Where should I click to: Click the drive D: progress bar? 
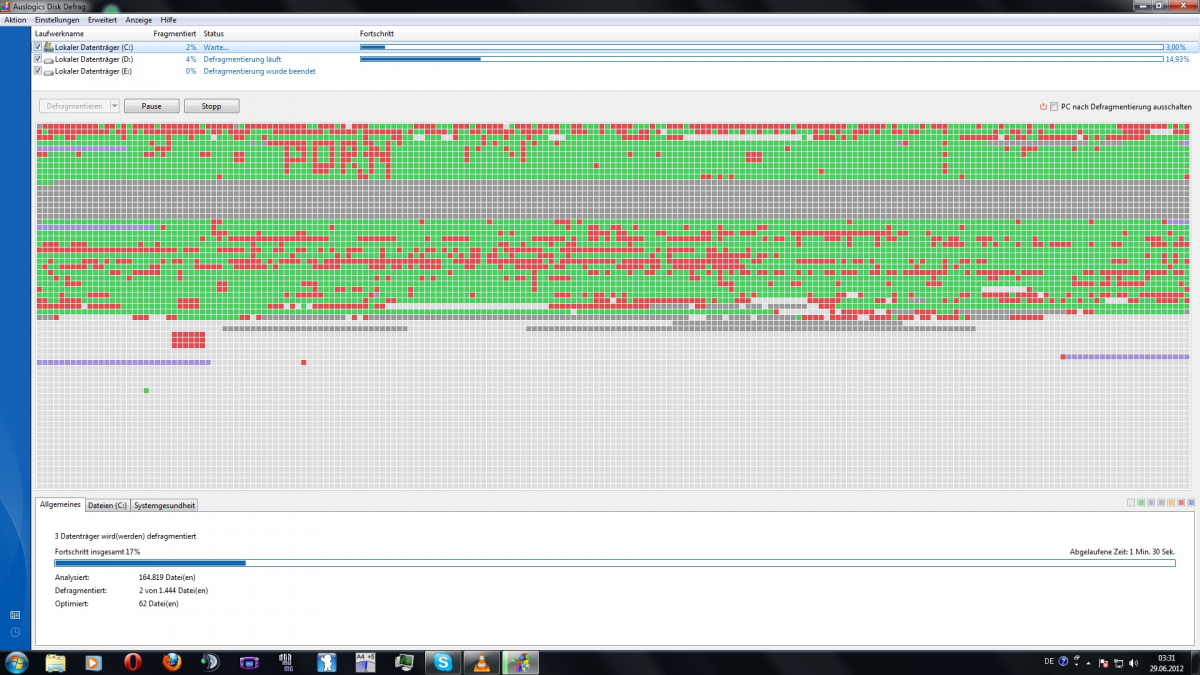[x=761, y=59]
